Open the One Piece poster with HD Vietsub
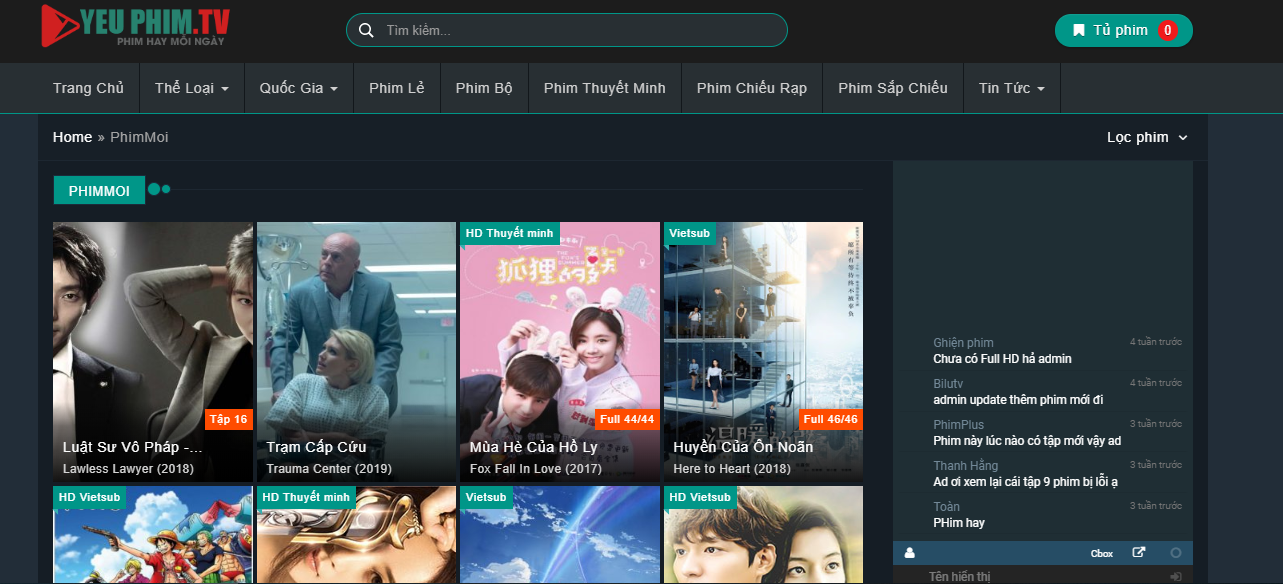 [x=153, y=535]
